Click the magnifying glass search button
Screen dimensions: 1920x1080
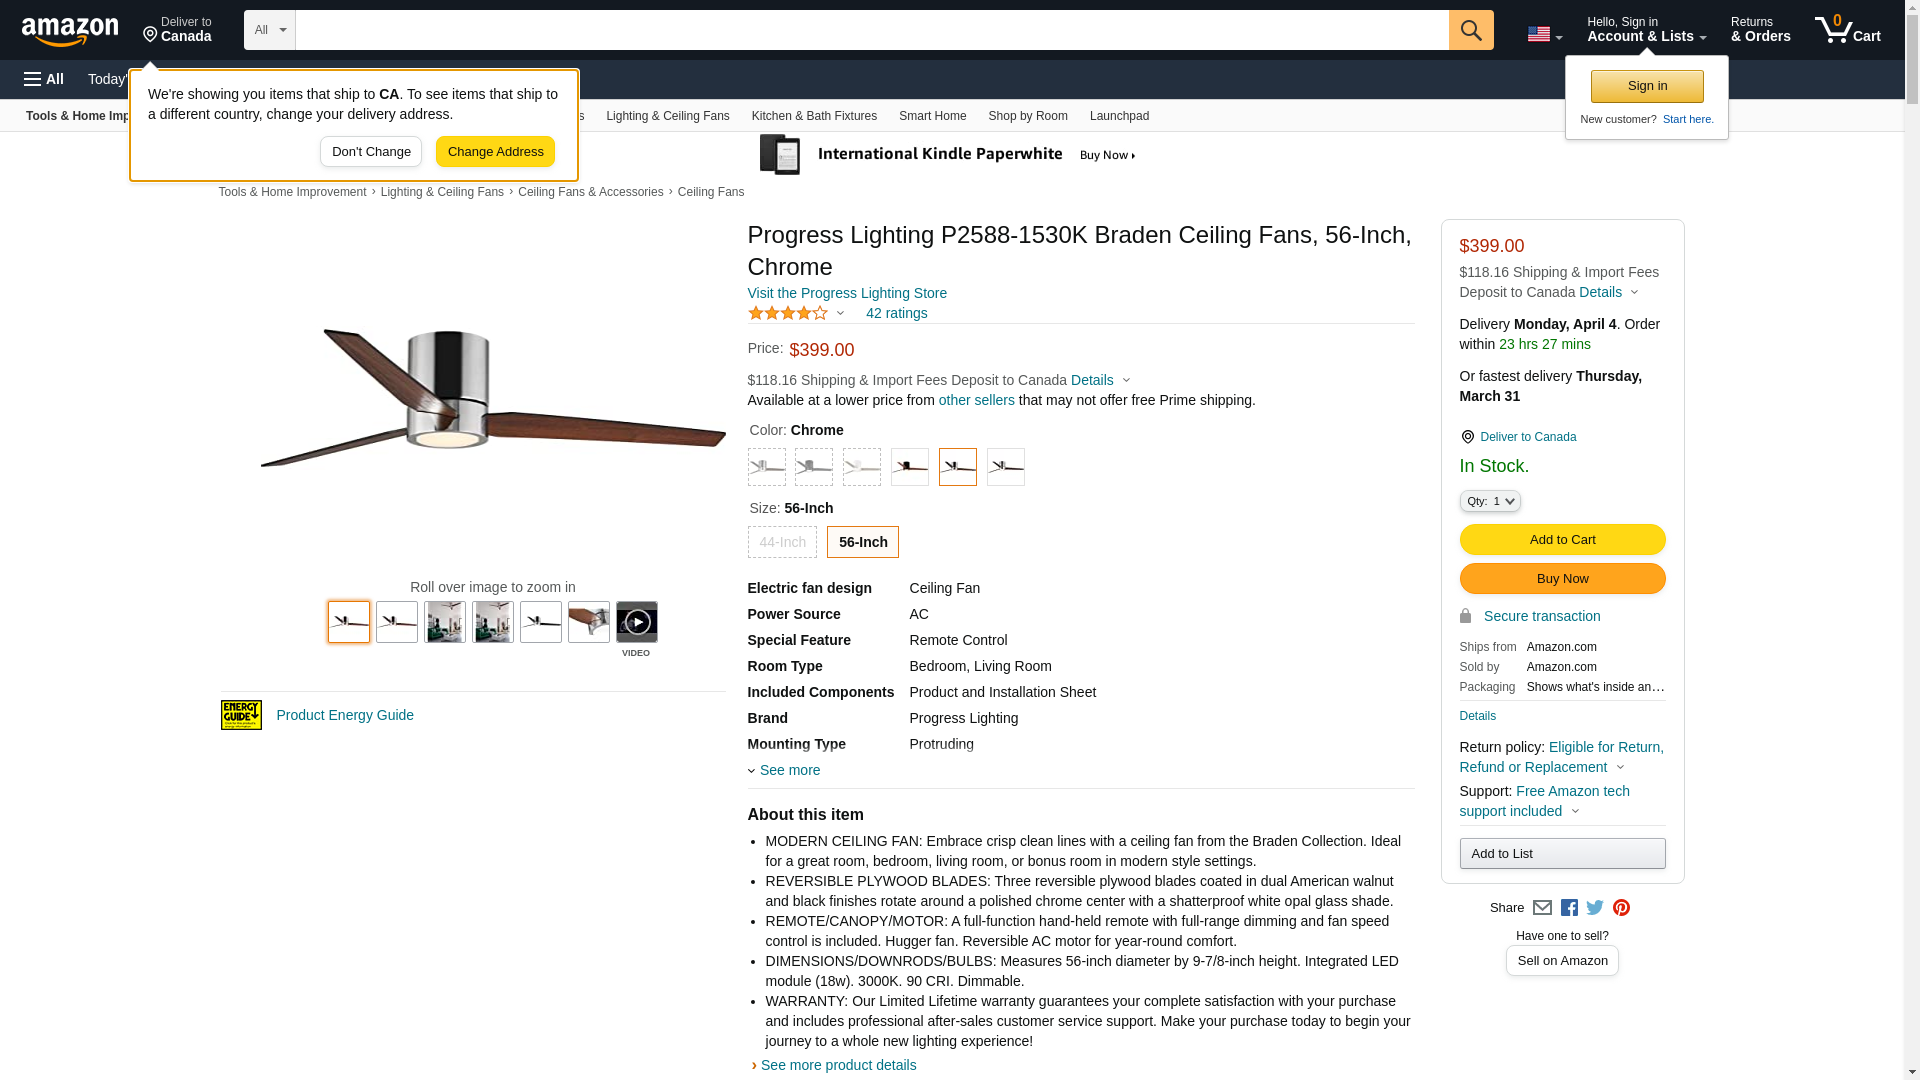click(1470, 30)
